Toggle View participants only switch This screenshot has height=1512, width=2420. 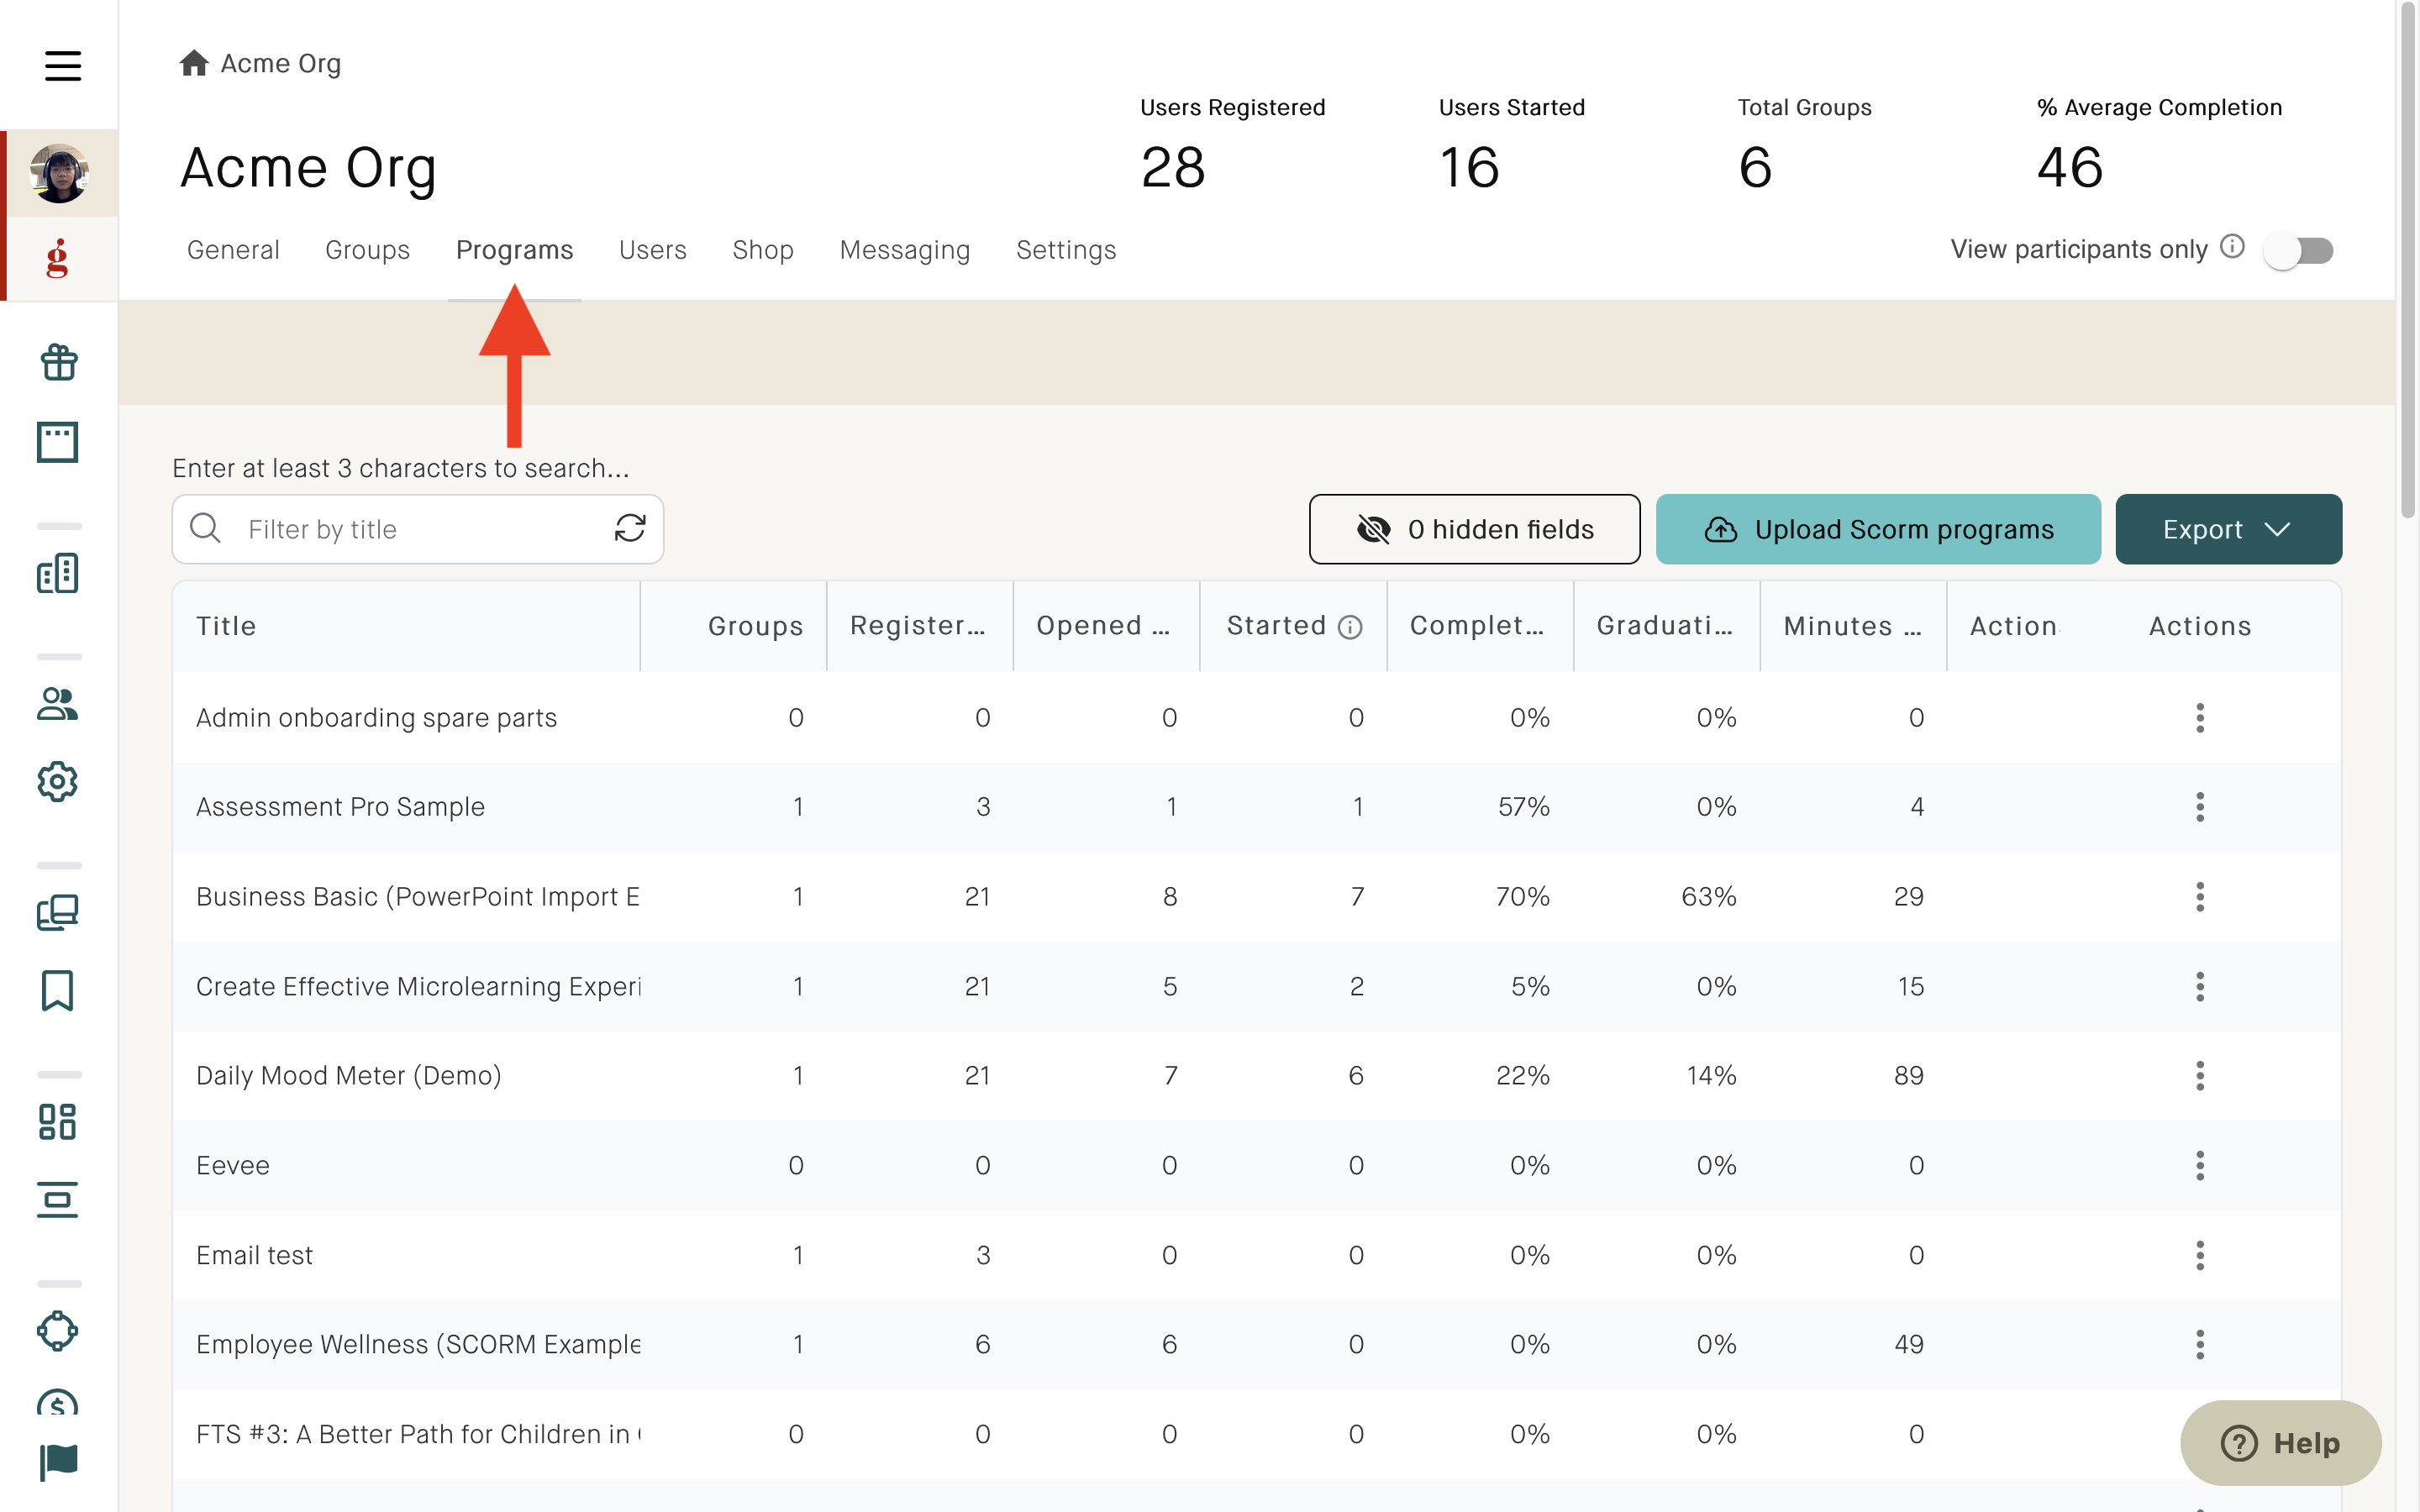2300,250
